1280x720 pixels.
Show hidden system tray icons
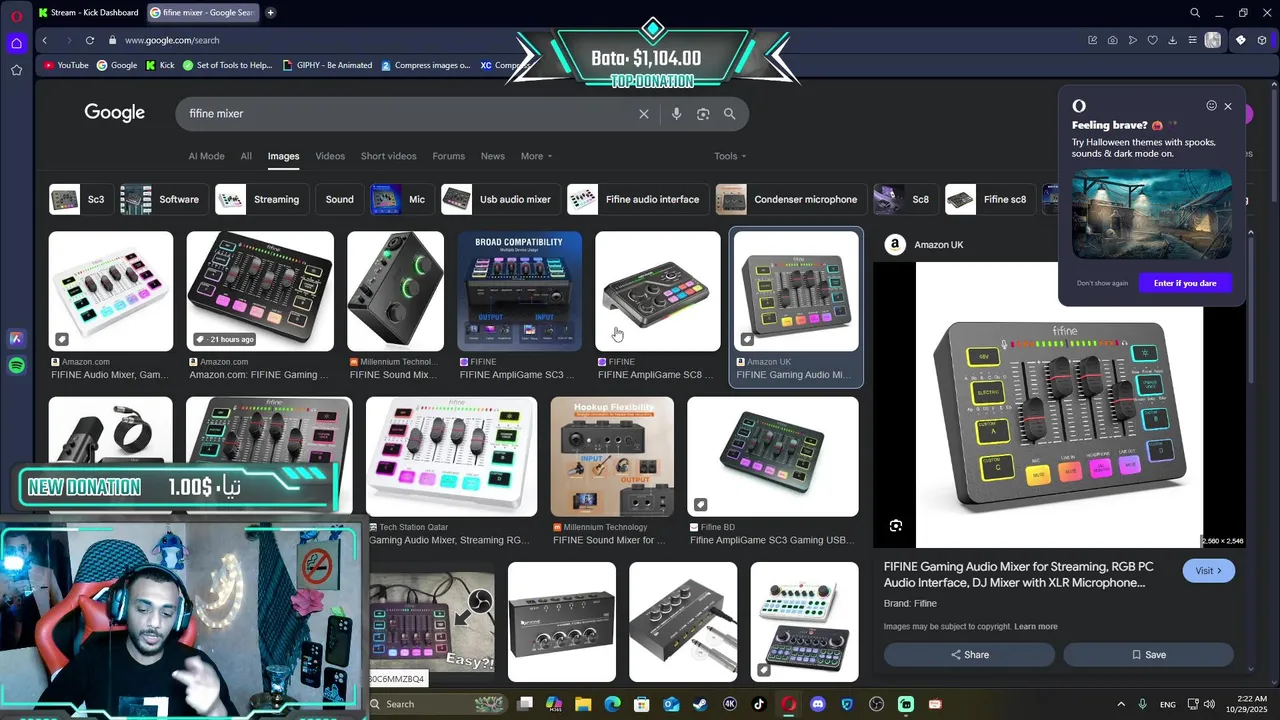[1120, 704]
